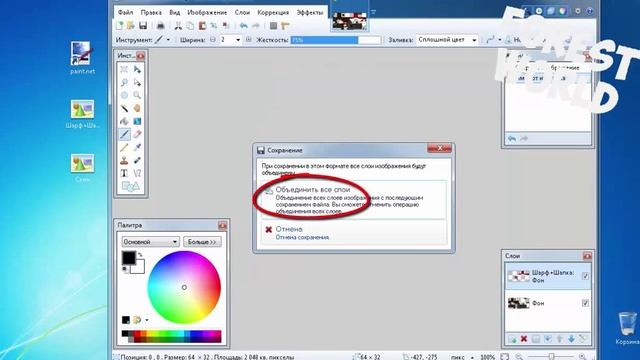Delete layer with red X icon

[x=524, y=339]
